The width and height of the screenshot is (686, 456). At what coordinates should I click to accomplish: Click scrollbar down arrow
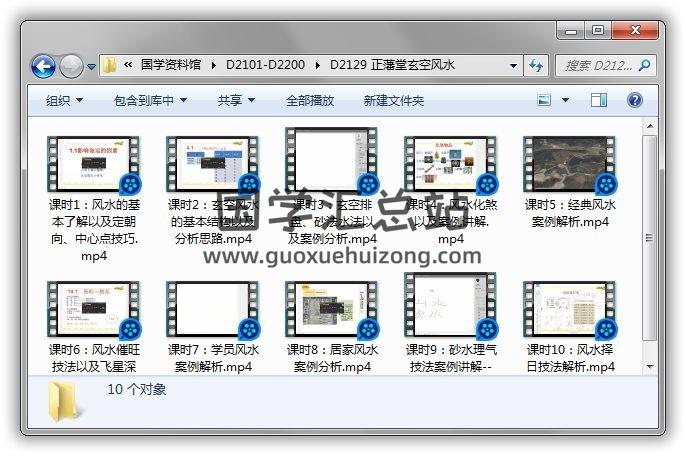650,367
